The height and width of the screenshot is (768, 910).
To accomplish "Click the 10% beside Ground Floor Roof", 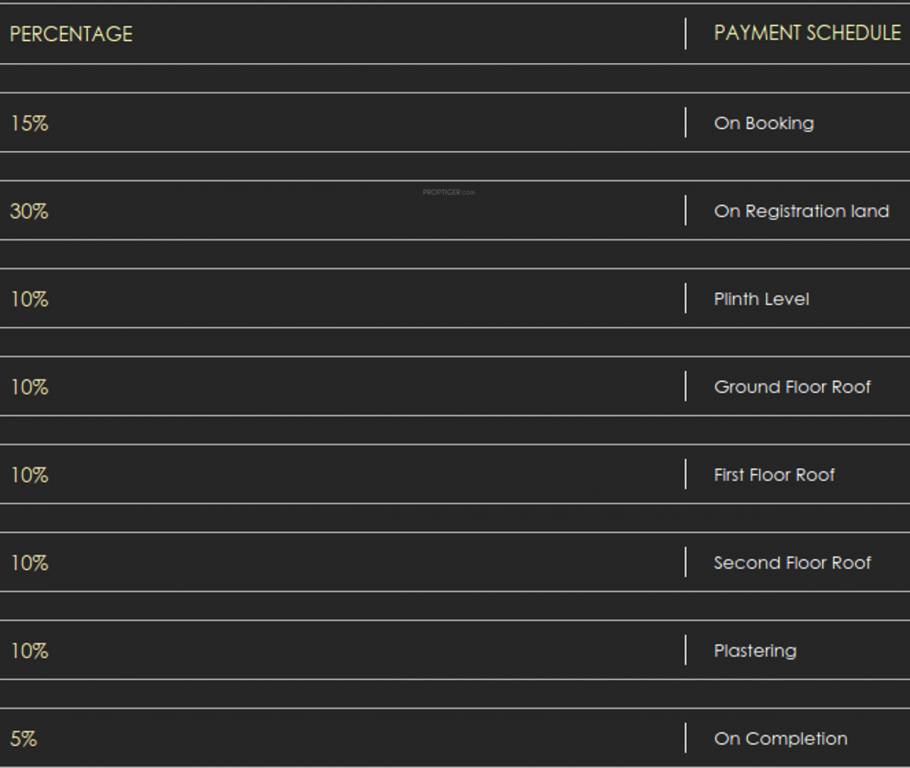I will 30,387.
